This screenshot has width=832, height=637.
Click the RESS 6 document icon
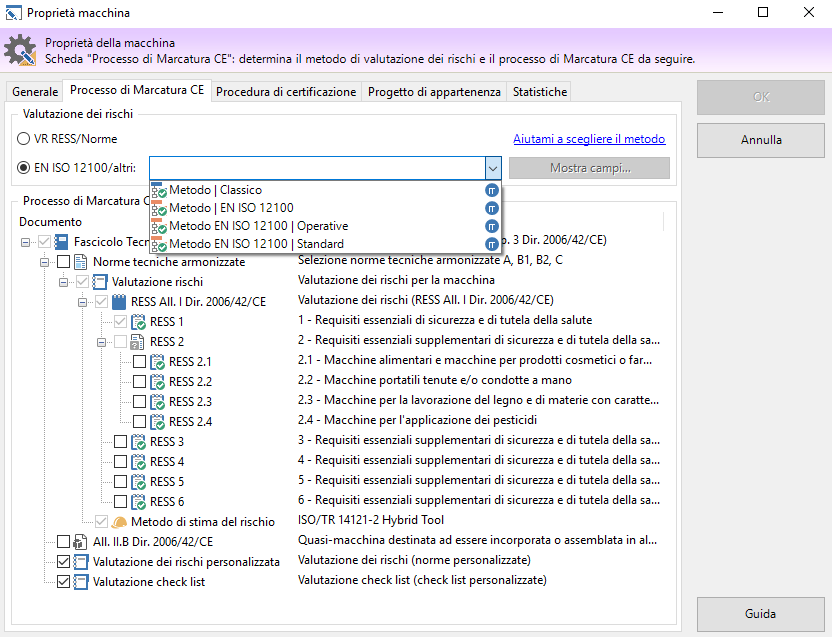click(x=138, y=501)
